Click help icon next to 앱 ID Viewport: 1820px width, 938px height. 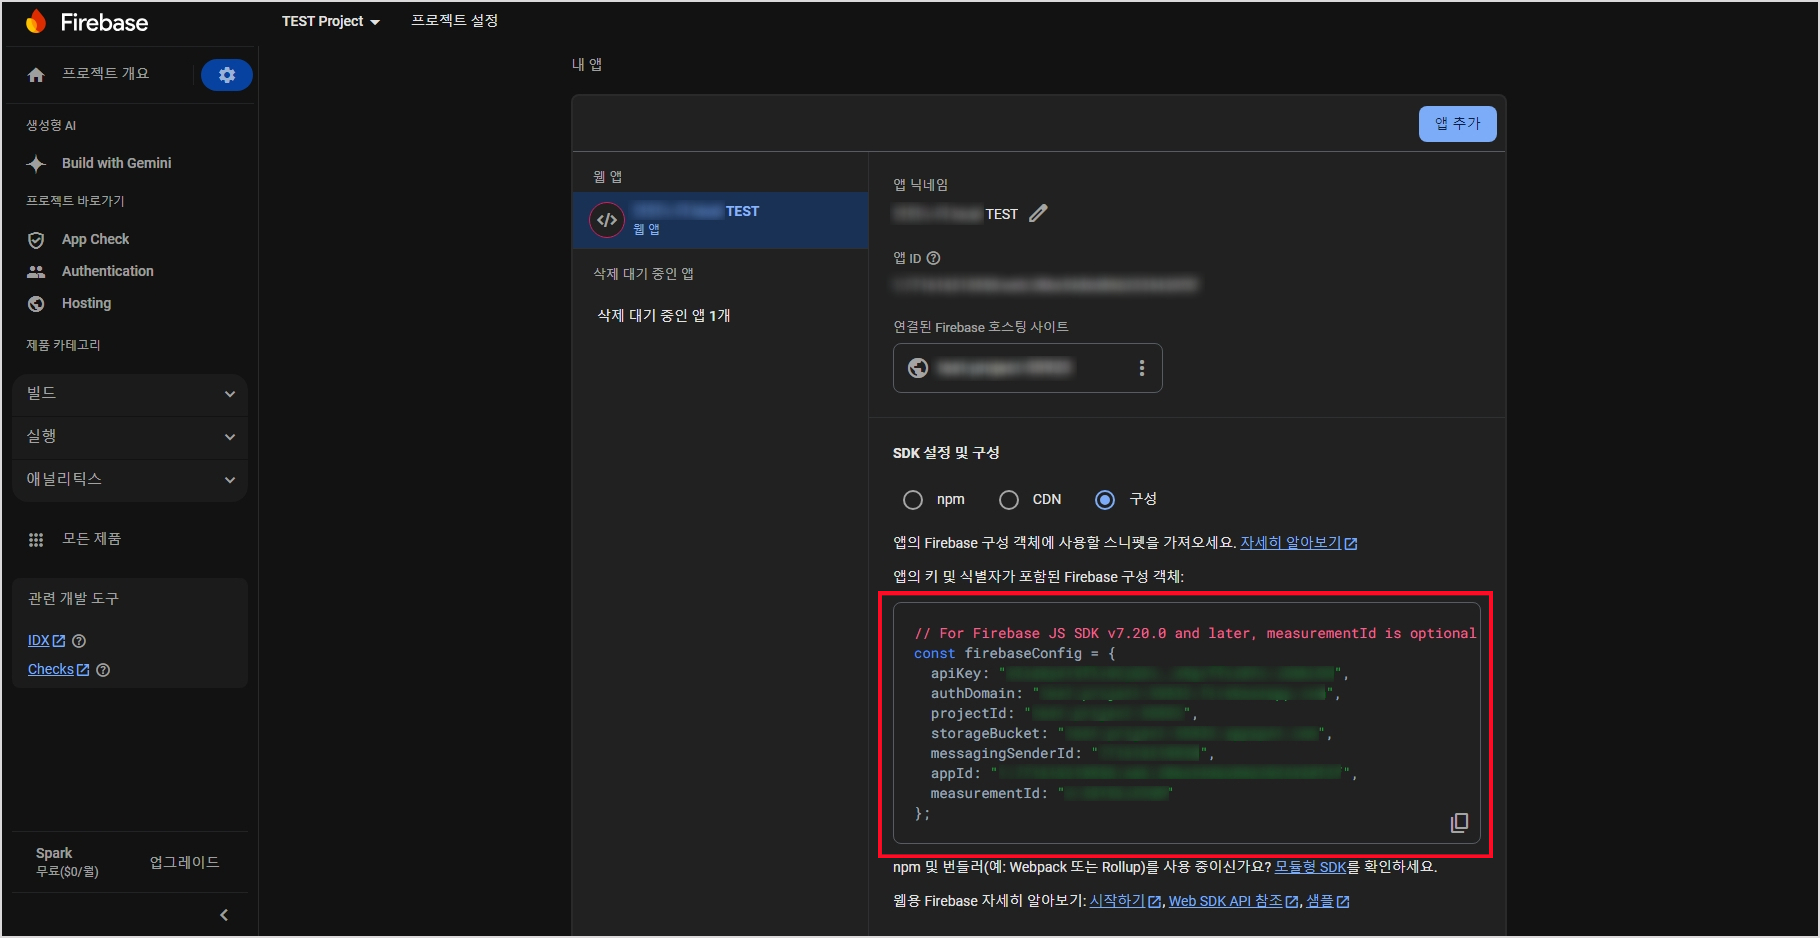click(933, 258)
